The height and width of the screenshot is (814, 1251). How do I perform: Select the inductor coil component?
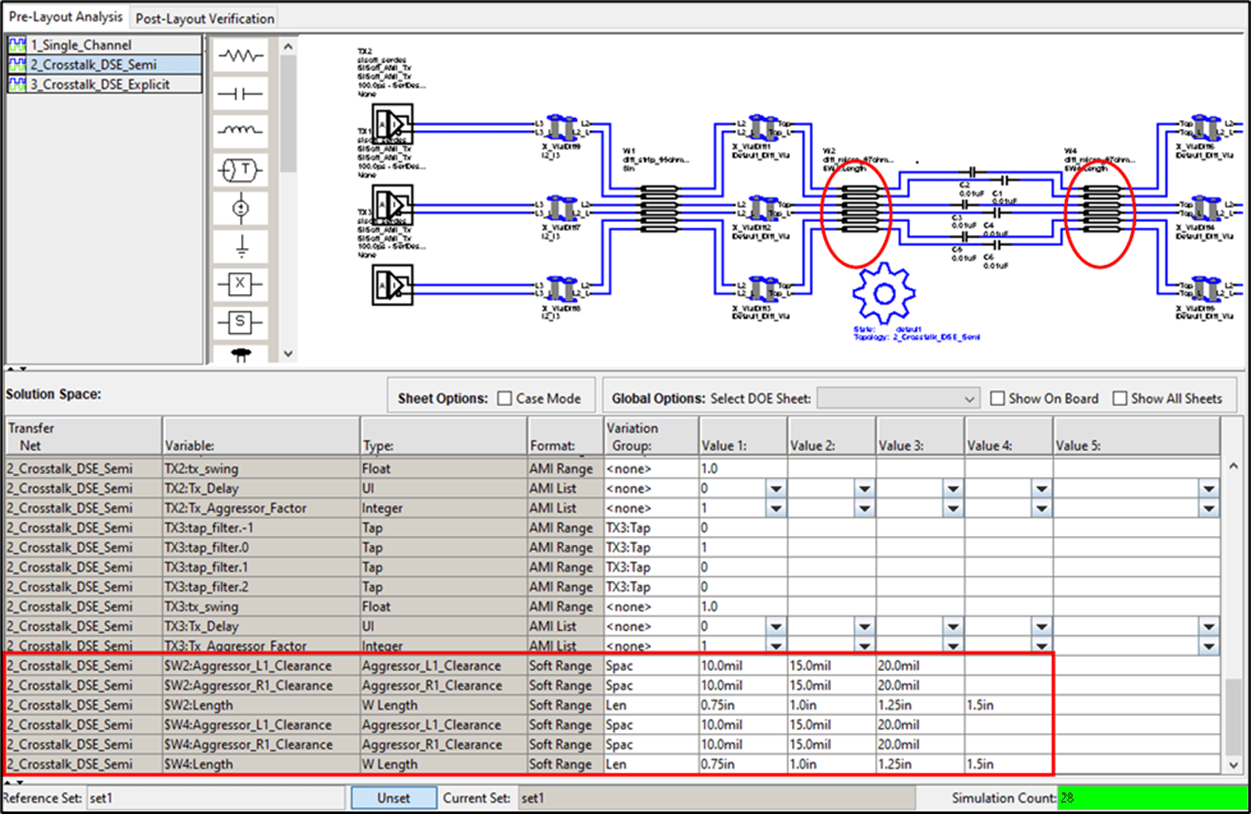(240, 130)
